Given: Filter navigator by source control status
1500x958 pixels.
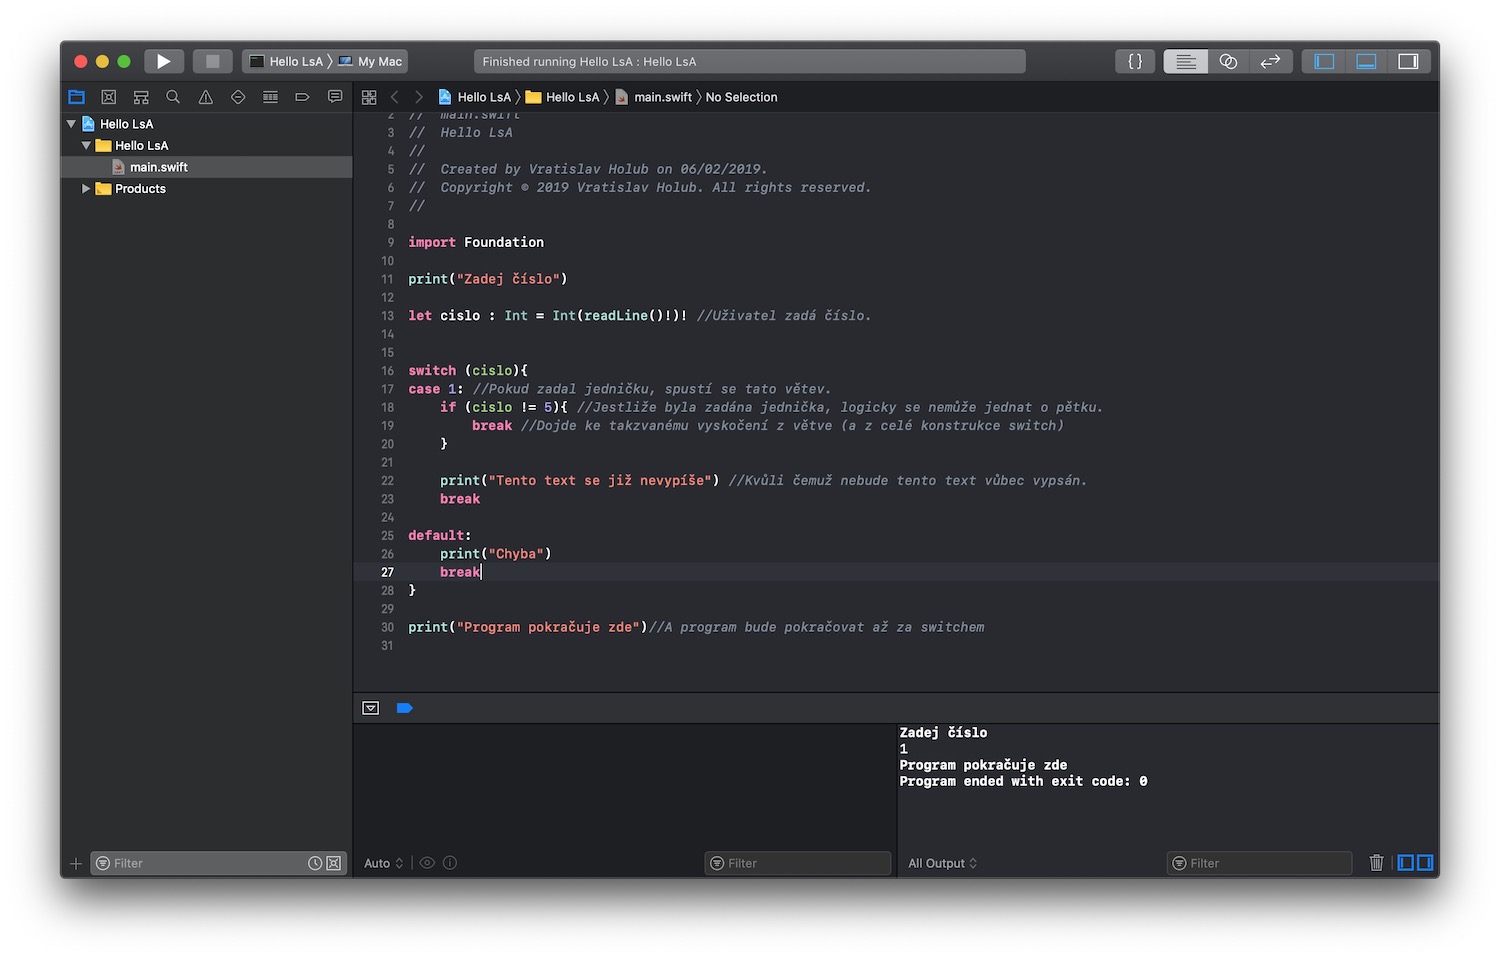Looking at the screenshot, I should [x=334, y=863].
